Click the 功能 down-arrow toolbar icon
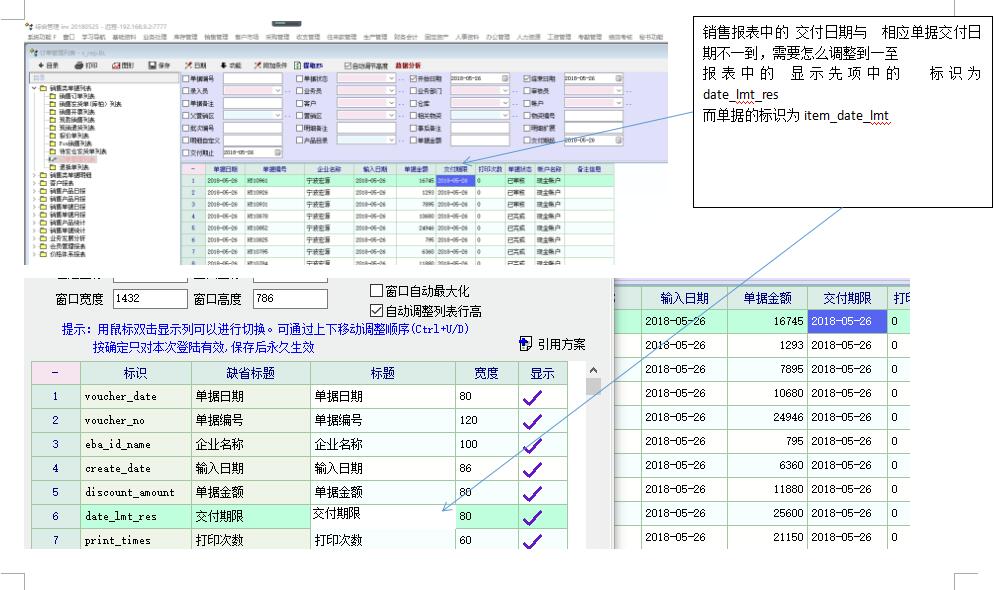This screenshot has width=1002, height=590. (x=224, y=65)
